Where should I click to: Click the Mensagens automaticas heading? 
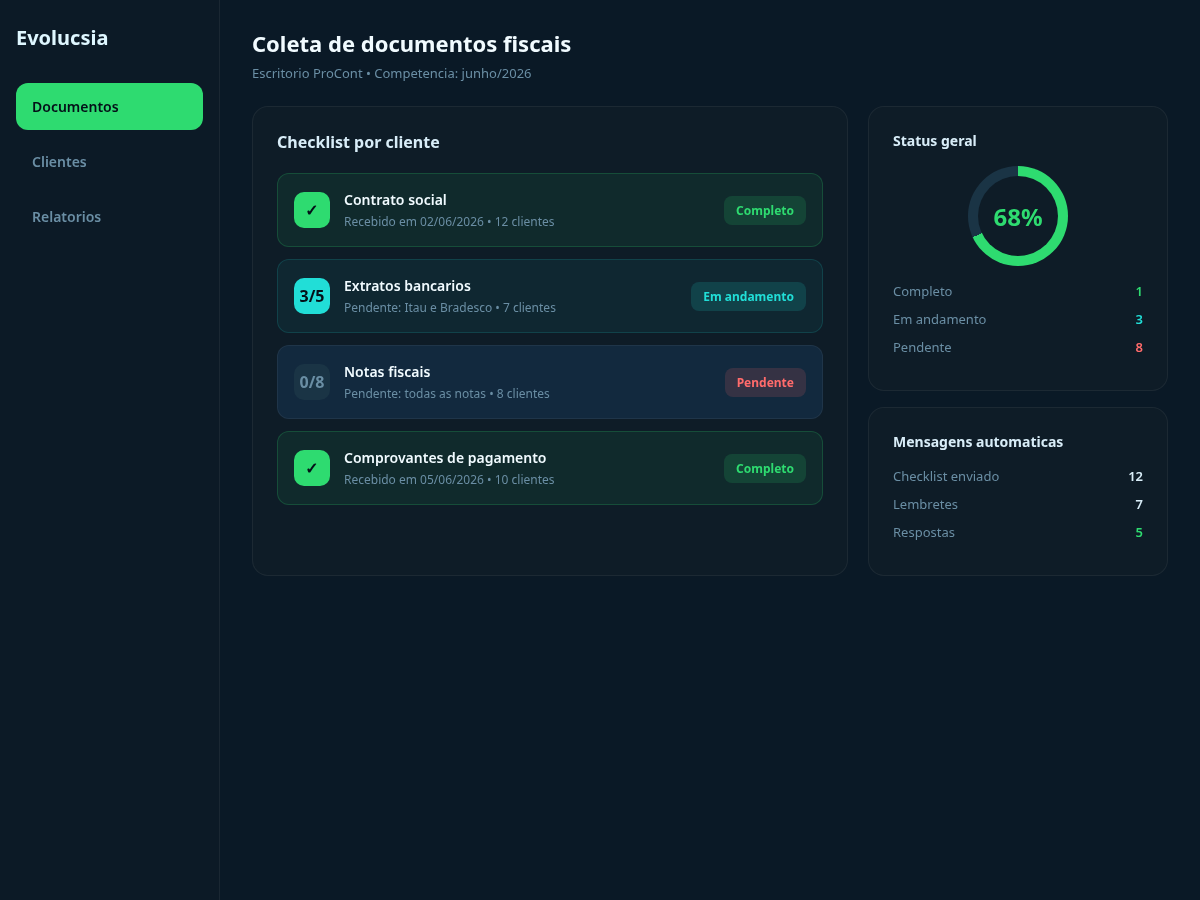[978, 442]
